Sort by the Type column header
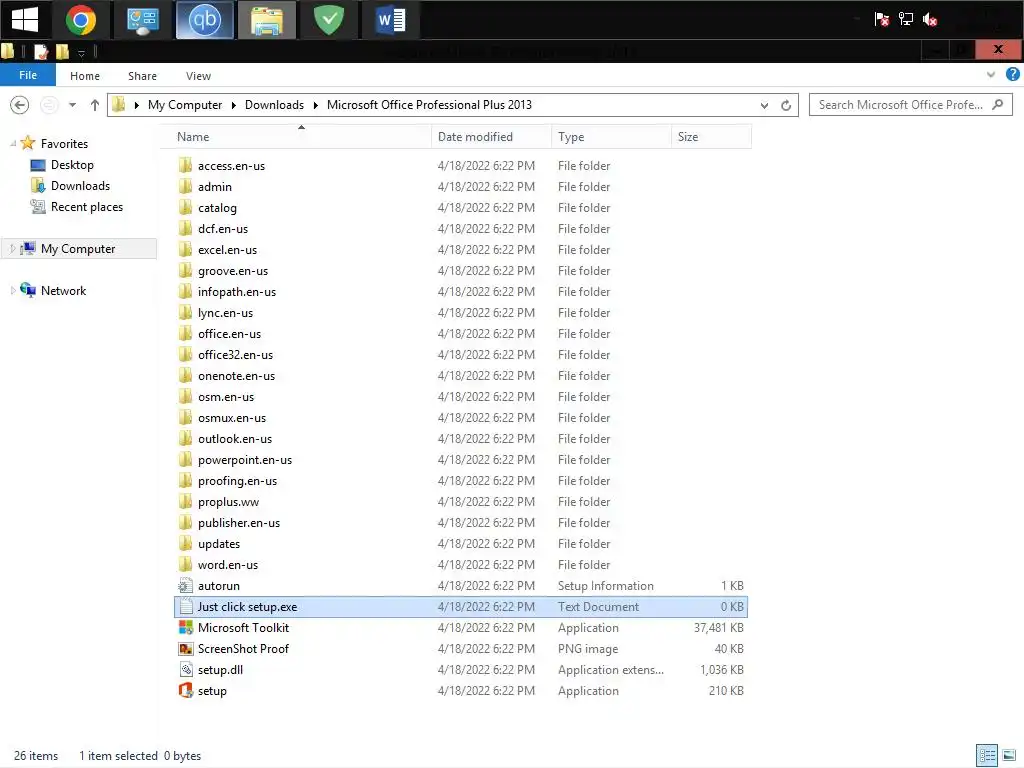 pyautogui.click(x=611, y=136)
